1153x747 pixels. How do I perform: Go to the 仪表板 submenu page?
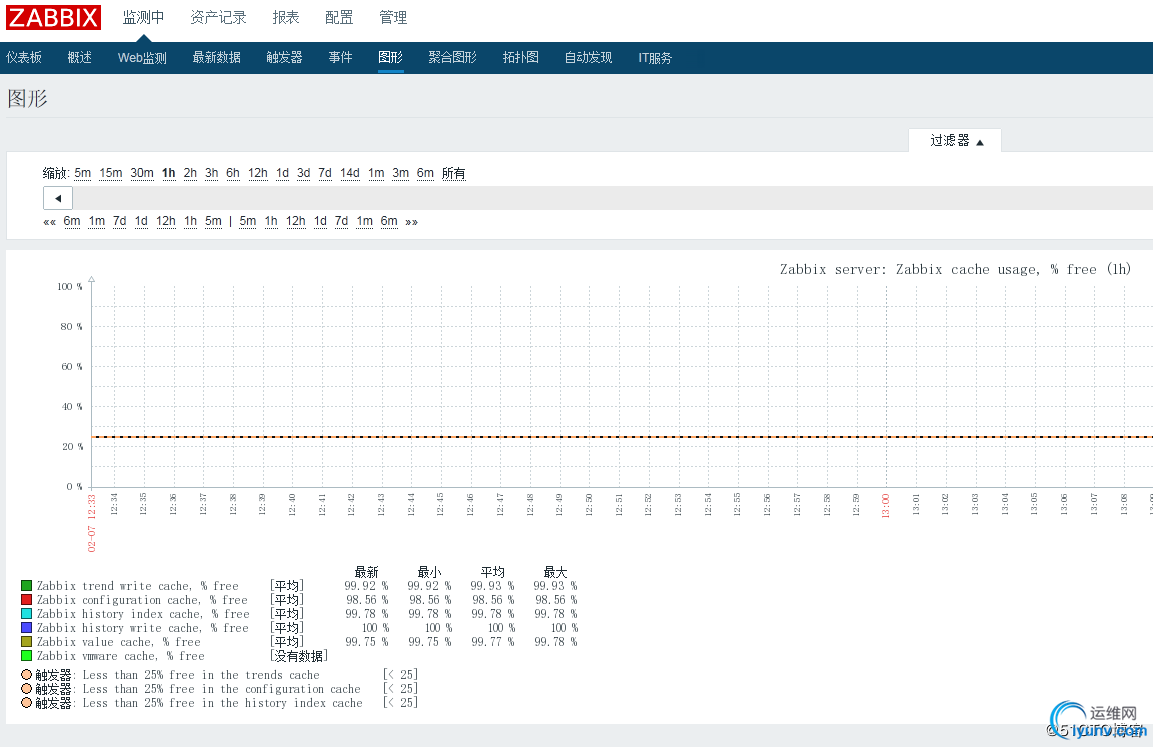[x=24, y=57]
